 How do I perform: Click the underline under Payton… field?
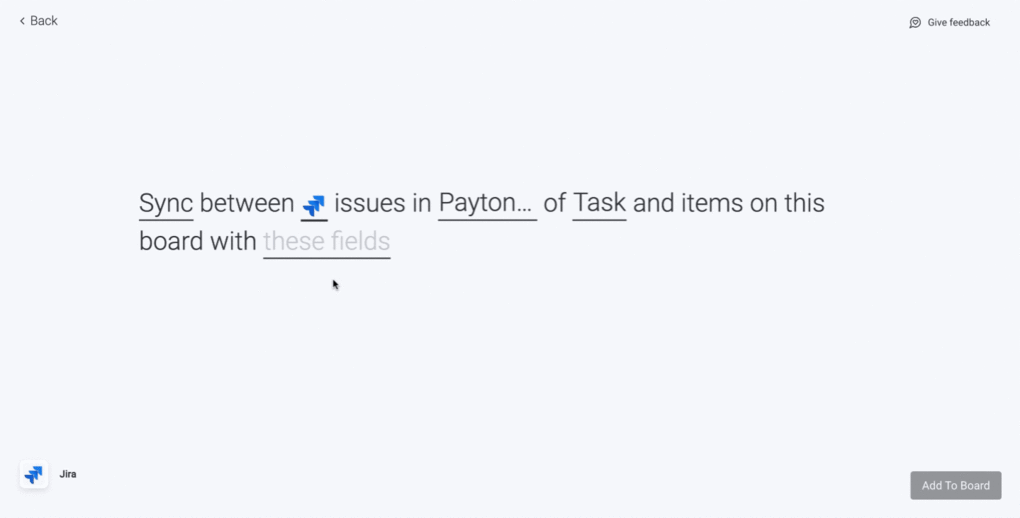click(487, 221)
